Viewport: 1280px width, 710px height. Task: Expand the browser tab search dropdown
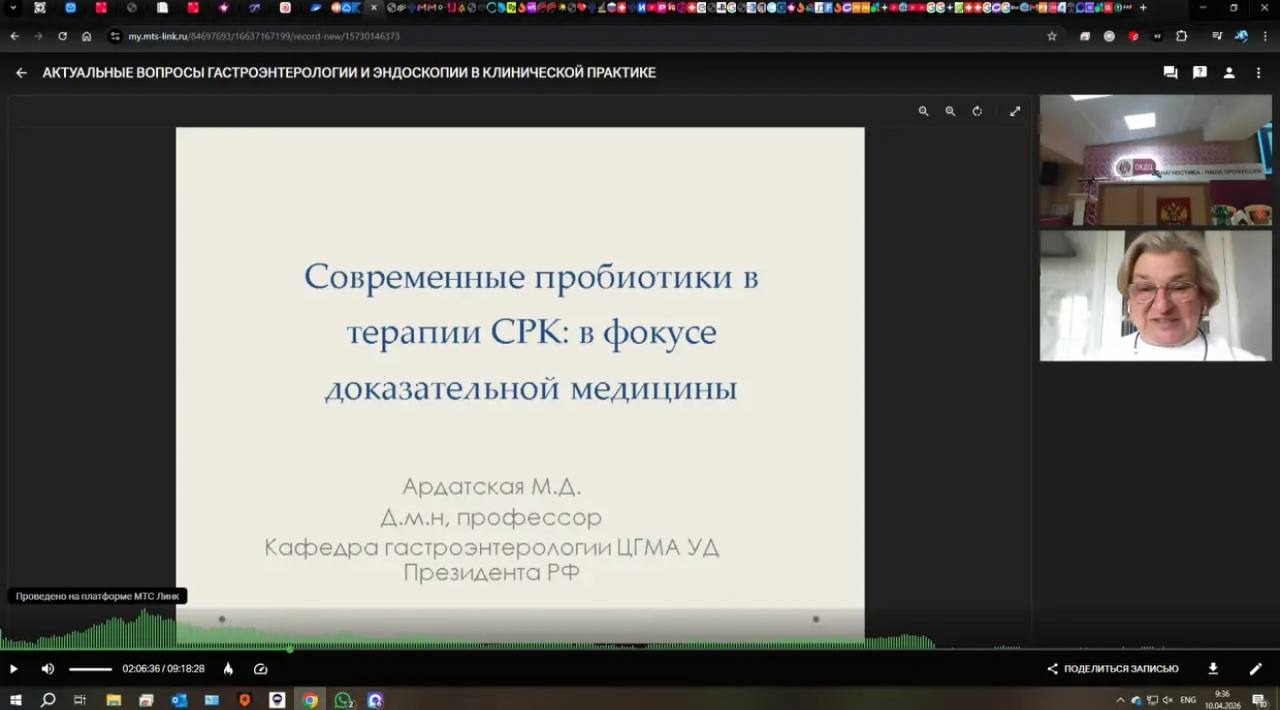click(14, 8)
